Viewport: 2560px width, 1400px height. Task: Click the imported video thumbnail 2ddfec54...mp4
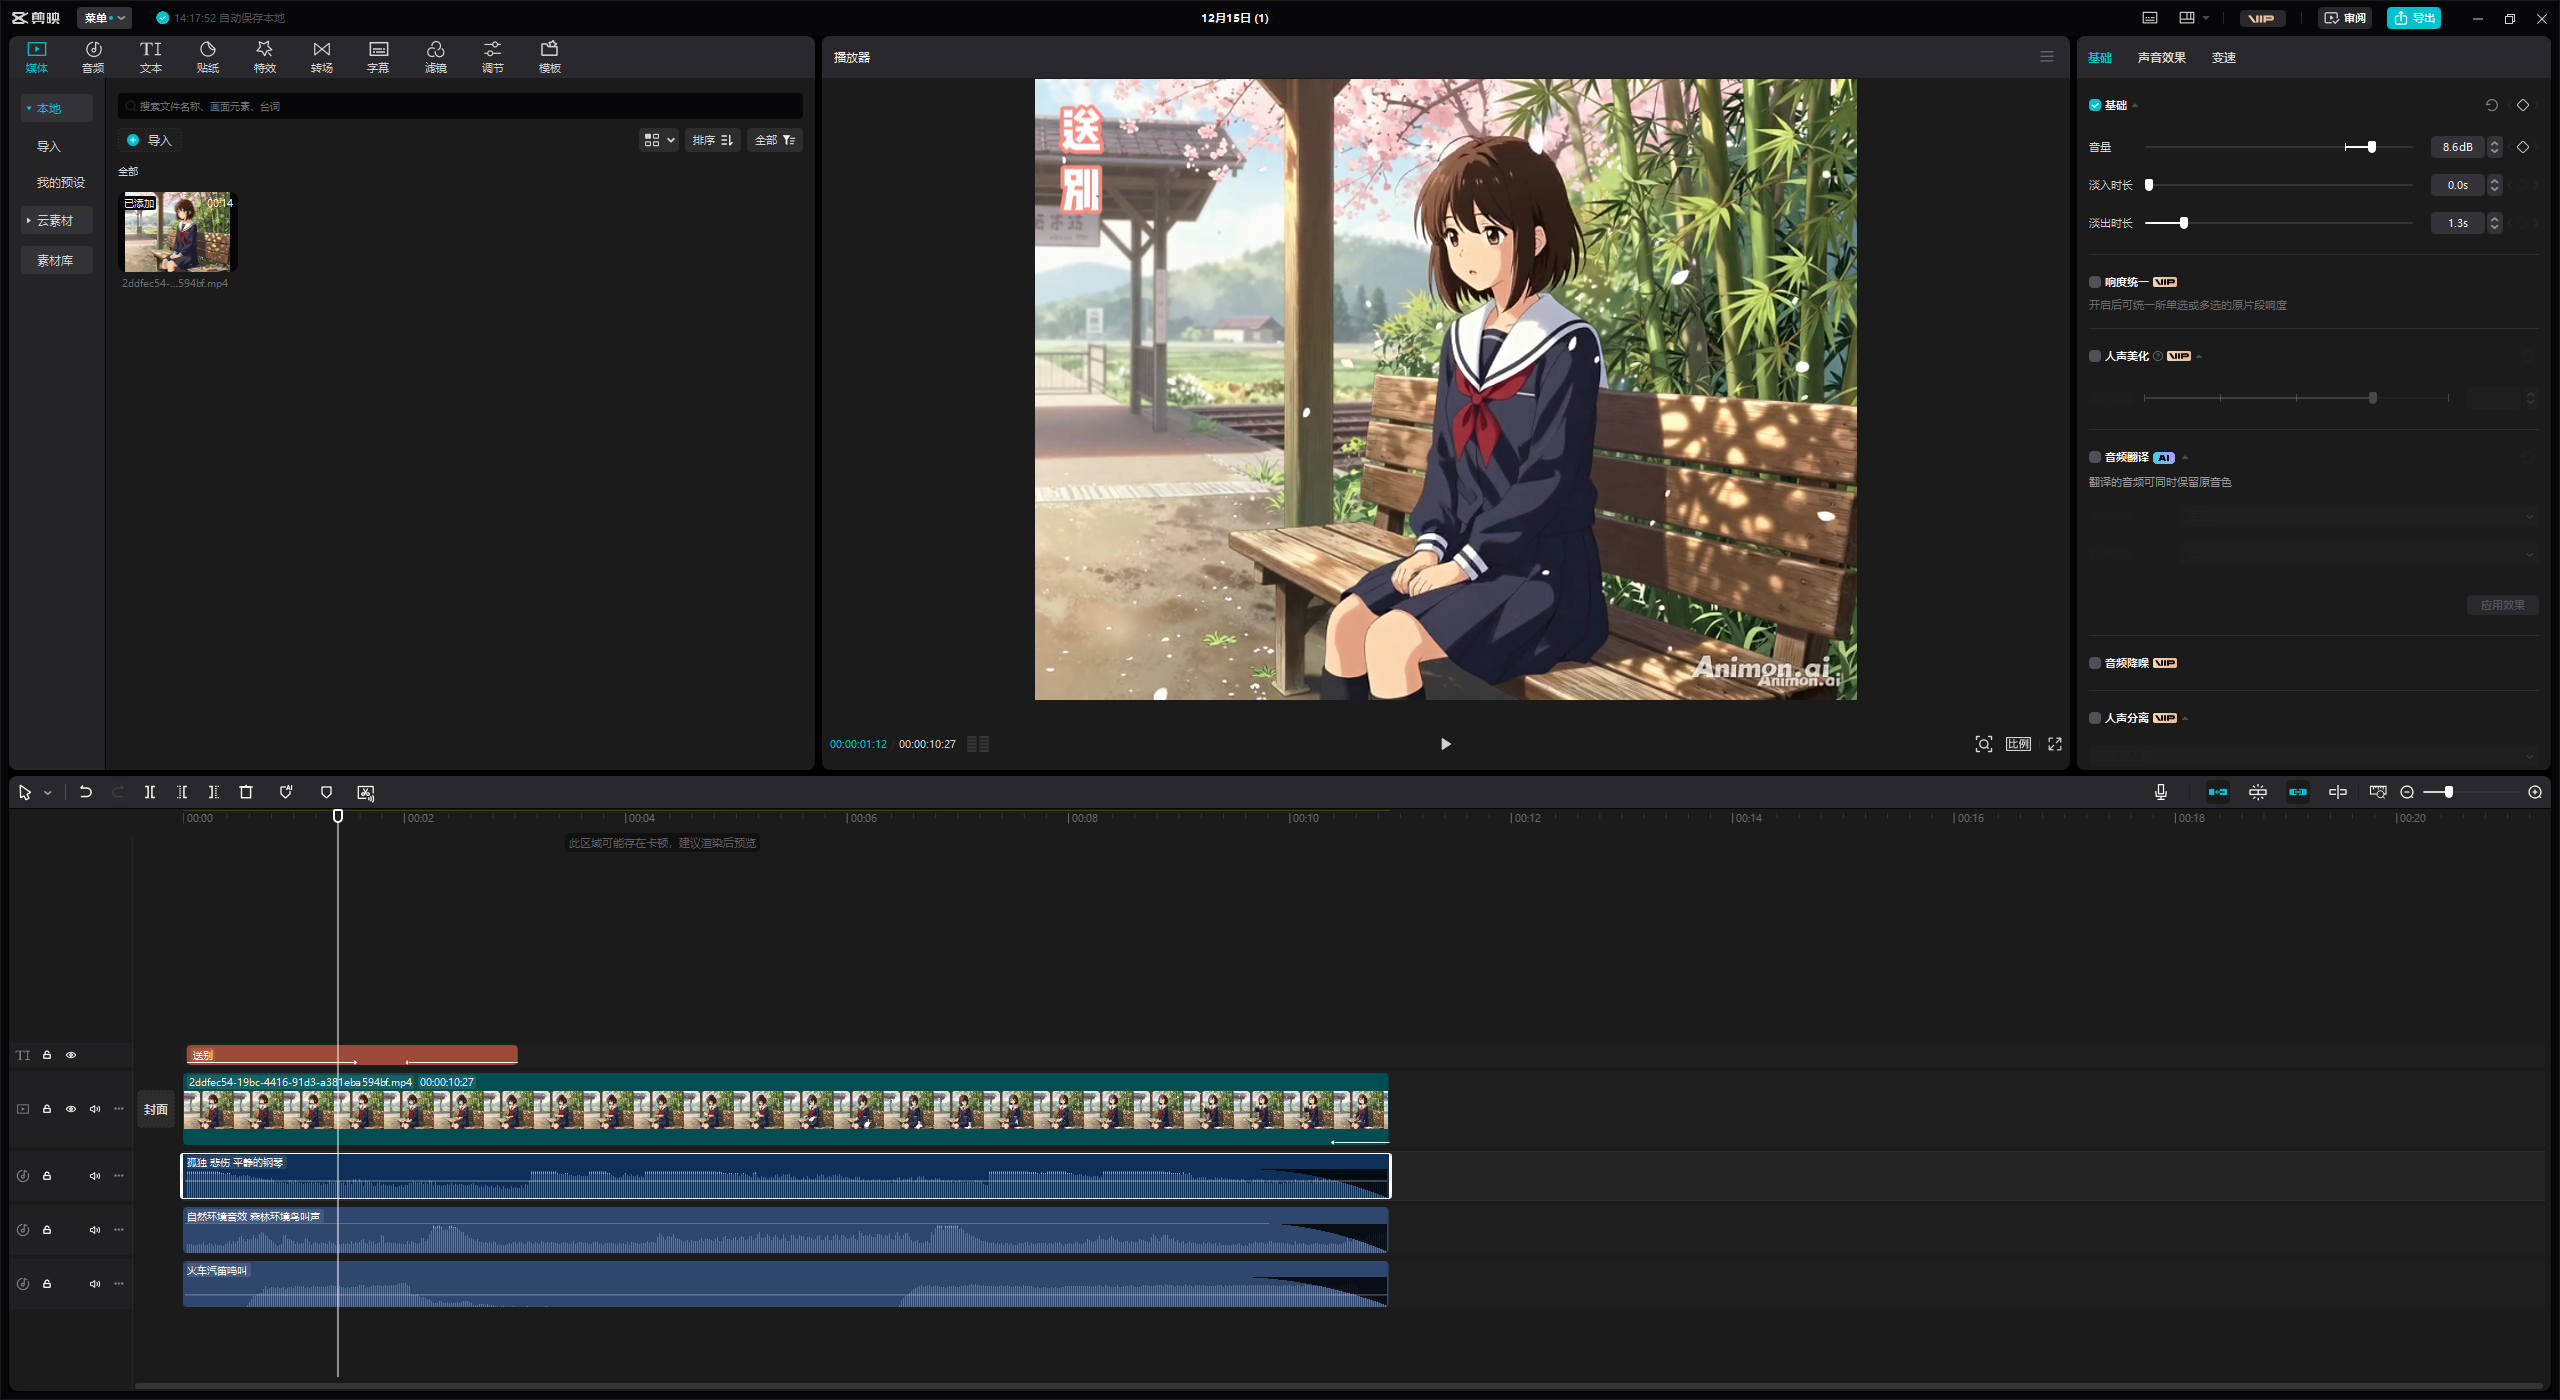coord(178,232)
